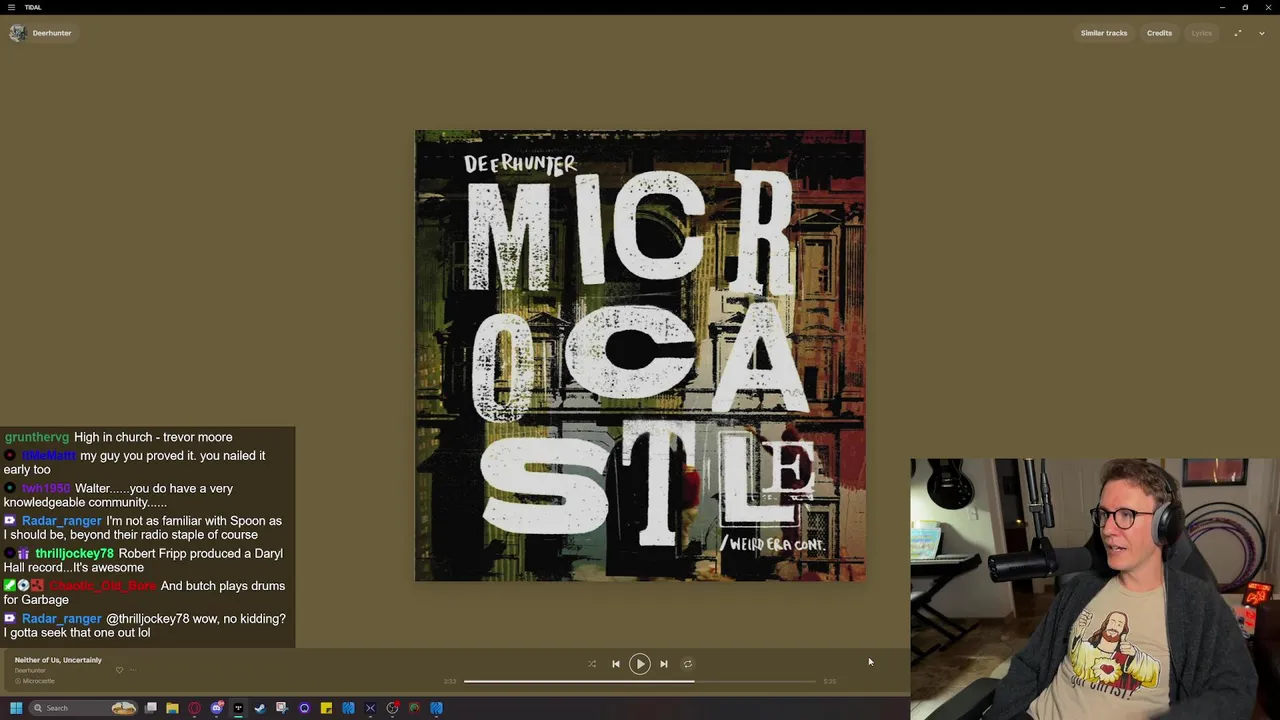This screenshot has width=1280, height=720.
Task: Open the Sticky Notes taskbar icon
Action: coord(326,708)
